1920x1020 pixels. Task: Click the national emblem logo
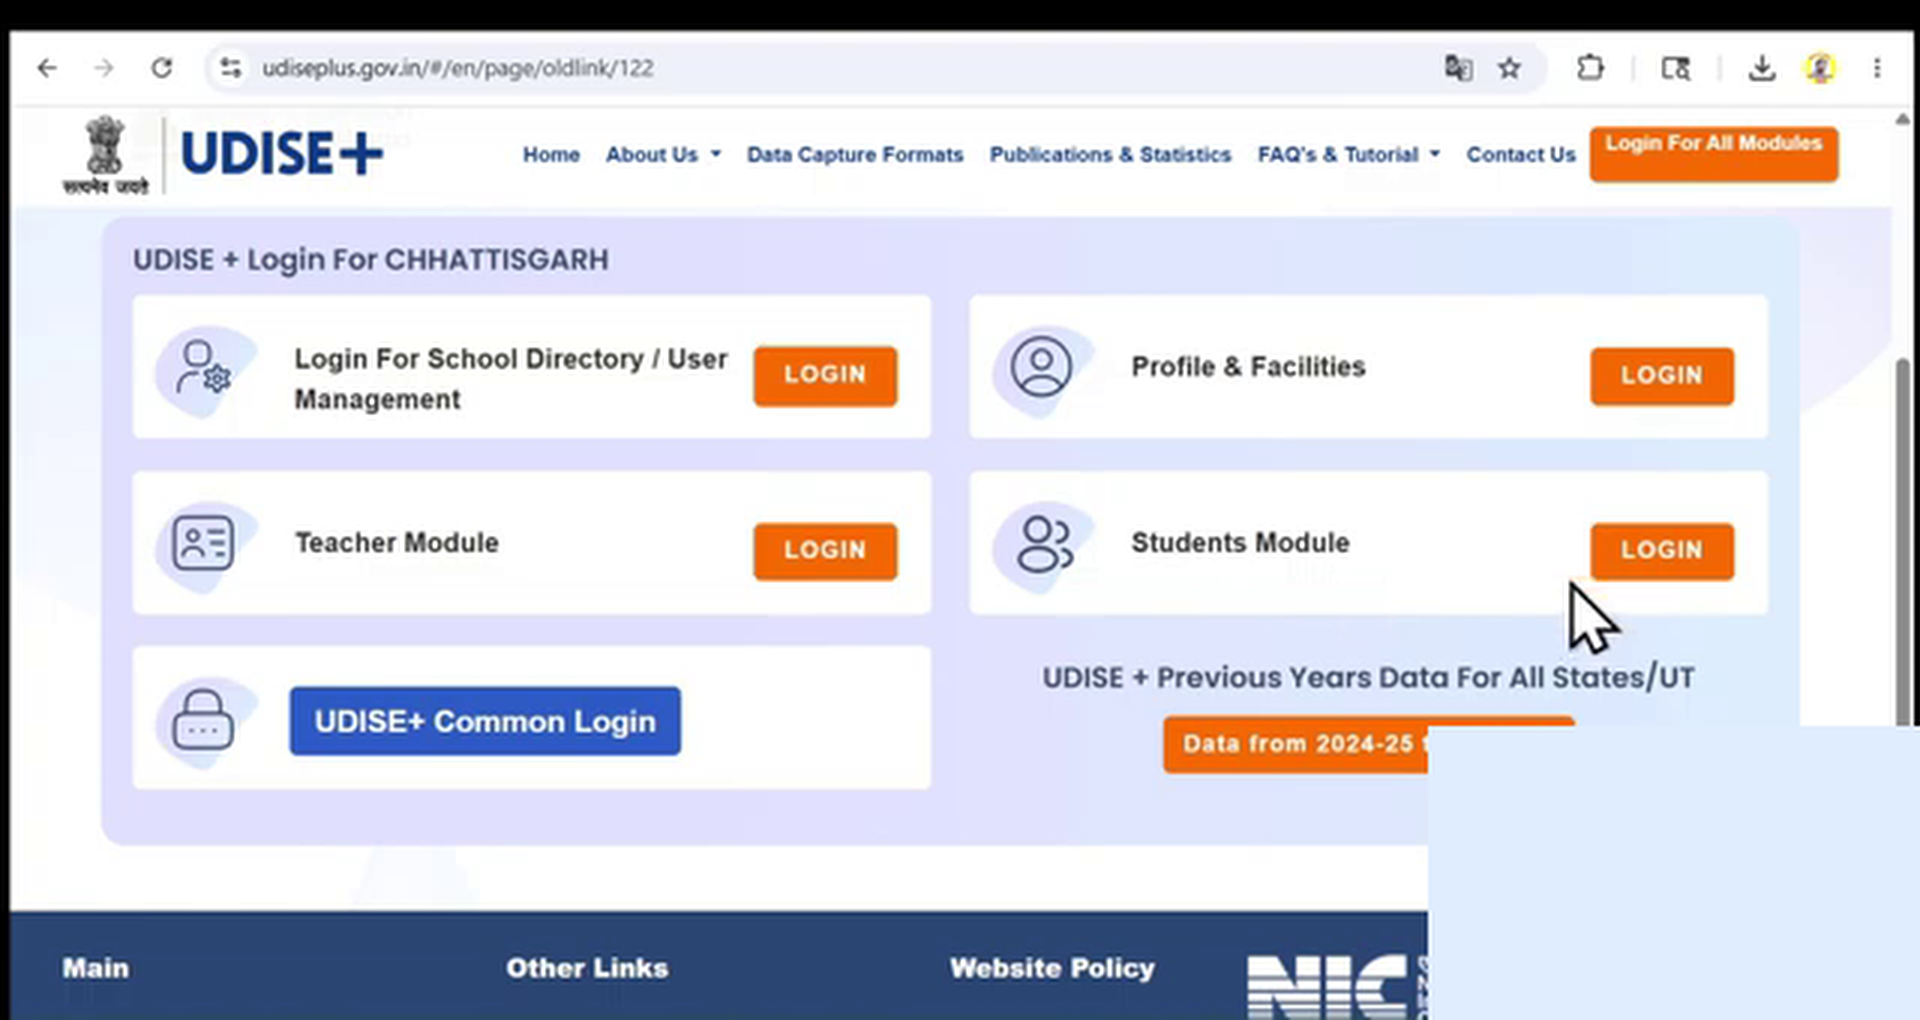coord(105,155)
